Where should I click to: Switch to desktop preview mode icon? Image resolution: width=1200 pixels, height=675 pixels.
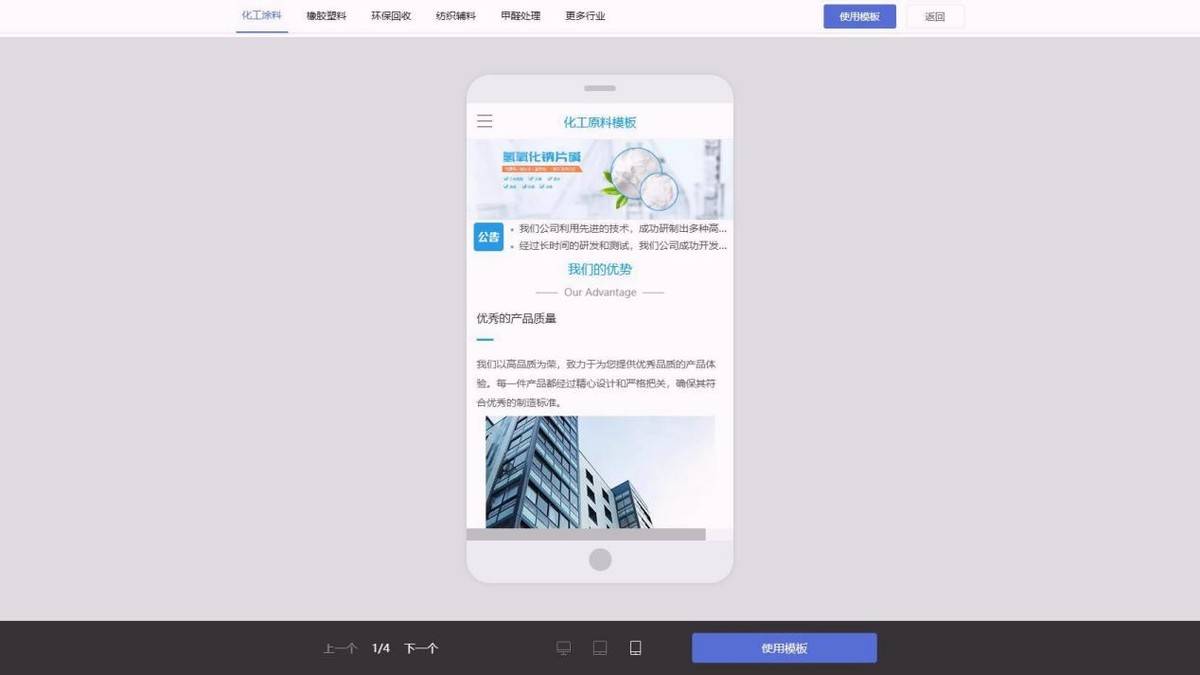click(564, 648)
